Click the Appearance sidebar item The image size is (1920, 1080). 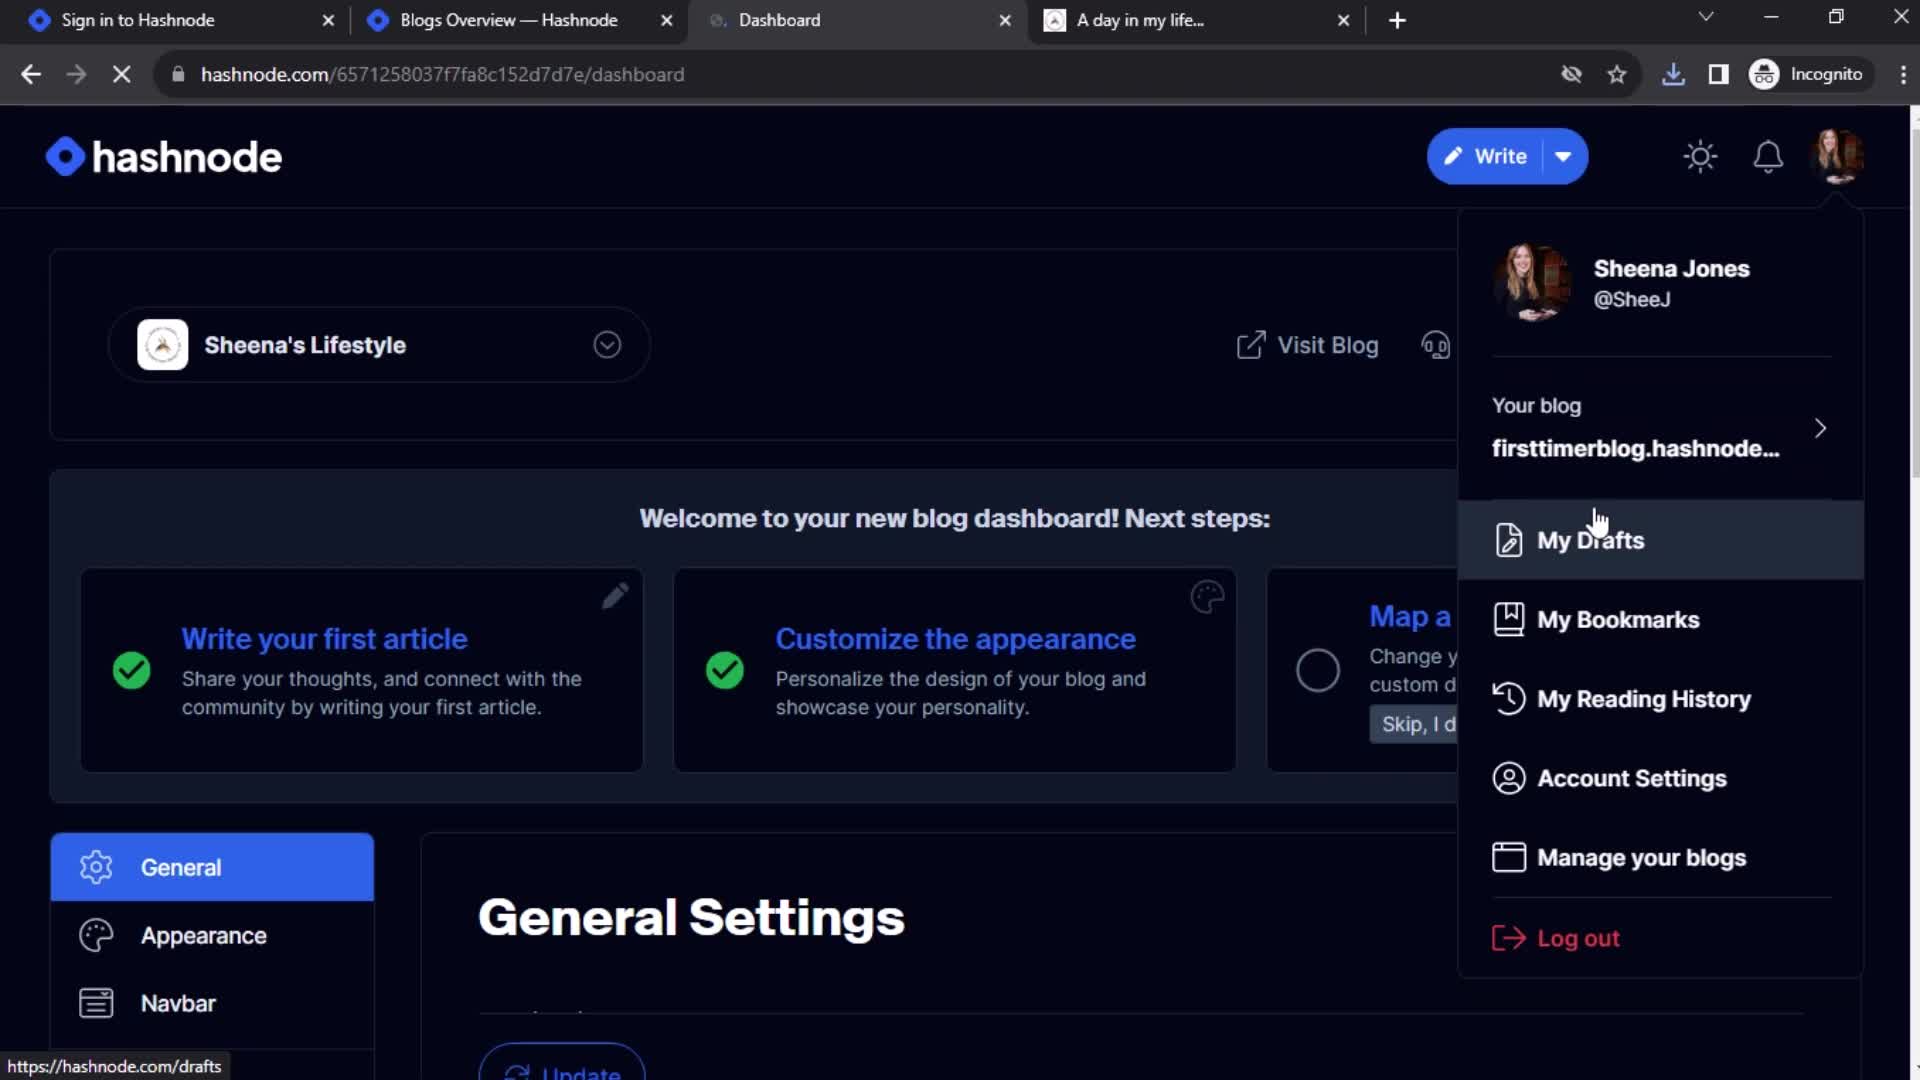pos(203,935)
